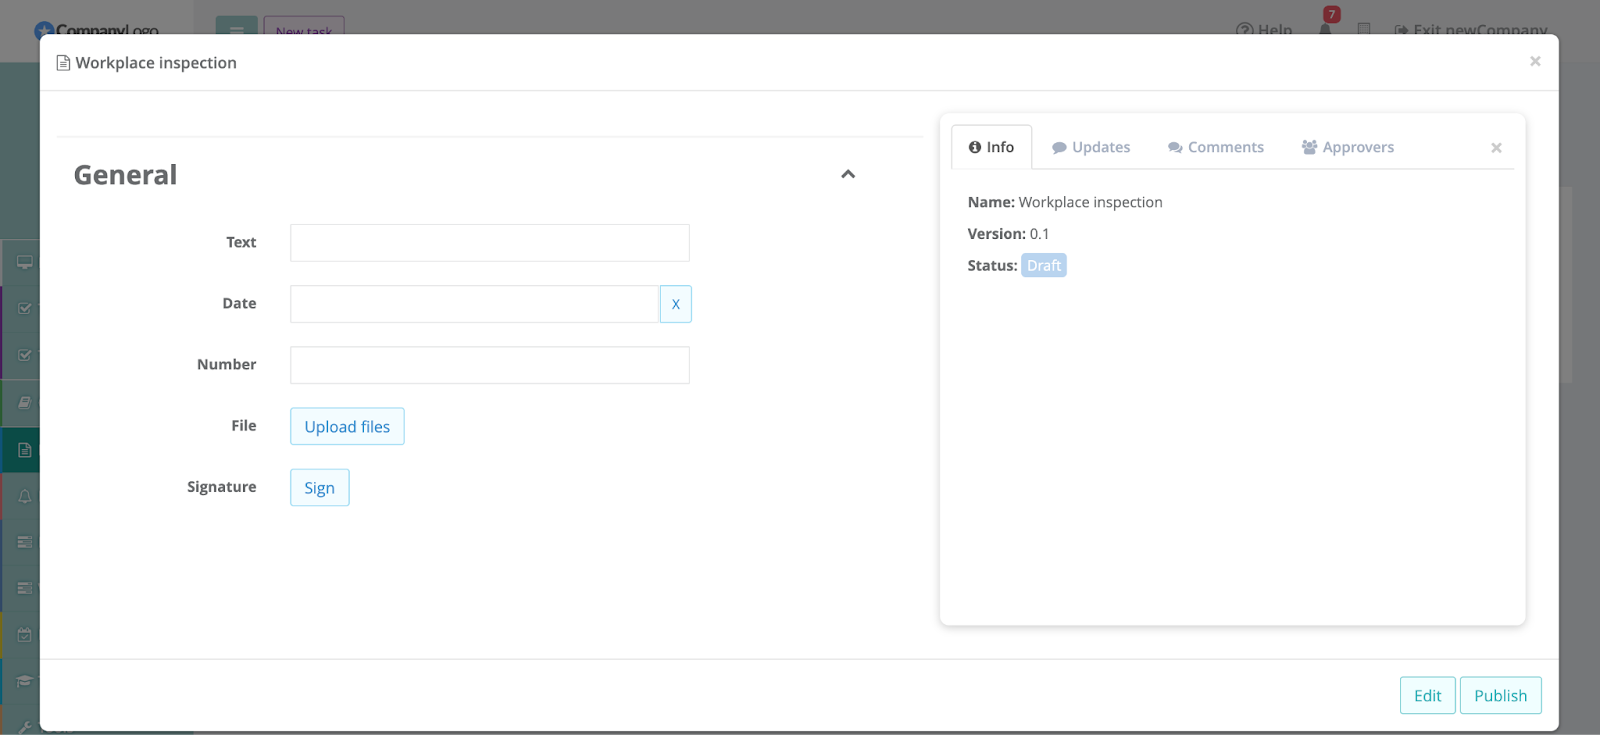This screenshot has height=735, width=1600.
Task: Open the first checkbox icon in sidebar
Action: 25,309
